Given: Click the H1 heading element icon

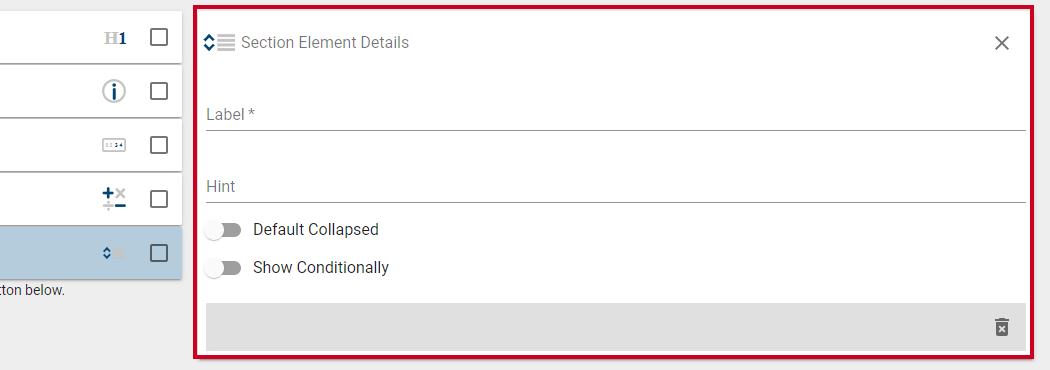Looking at the screenshot, I should click(x=115, y=37).
